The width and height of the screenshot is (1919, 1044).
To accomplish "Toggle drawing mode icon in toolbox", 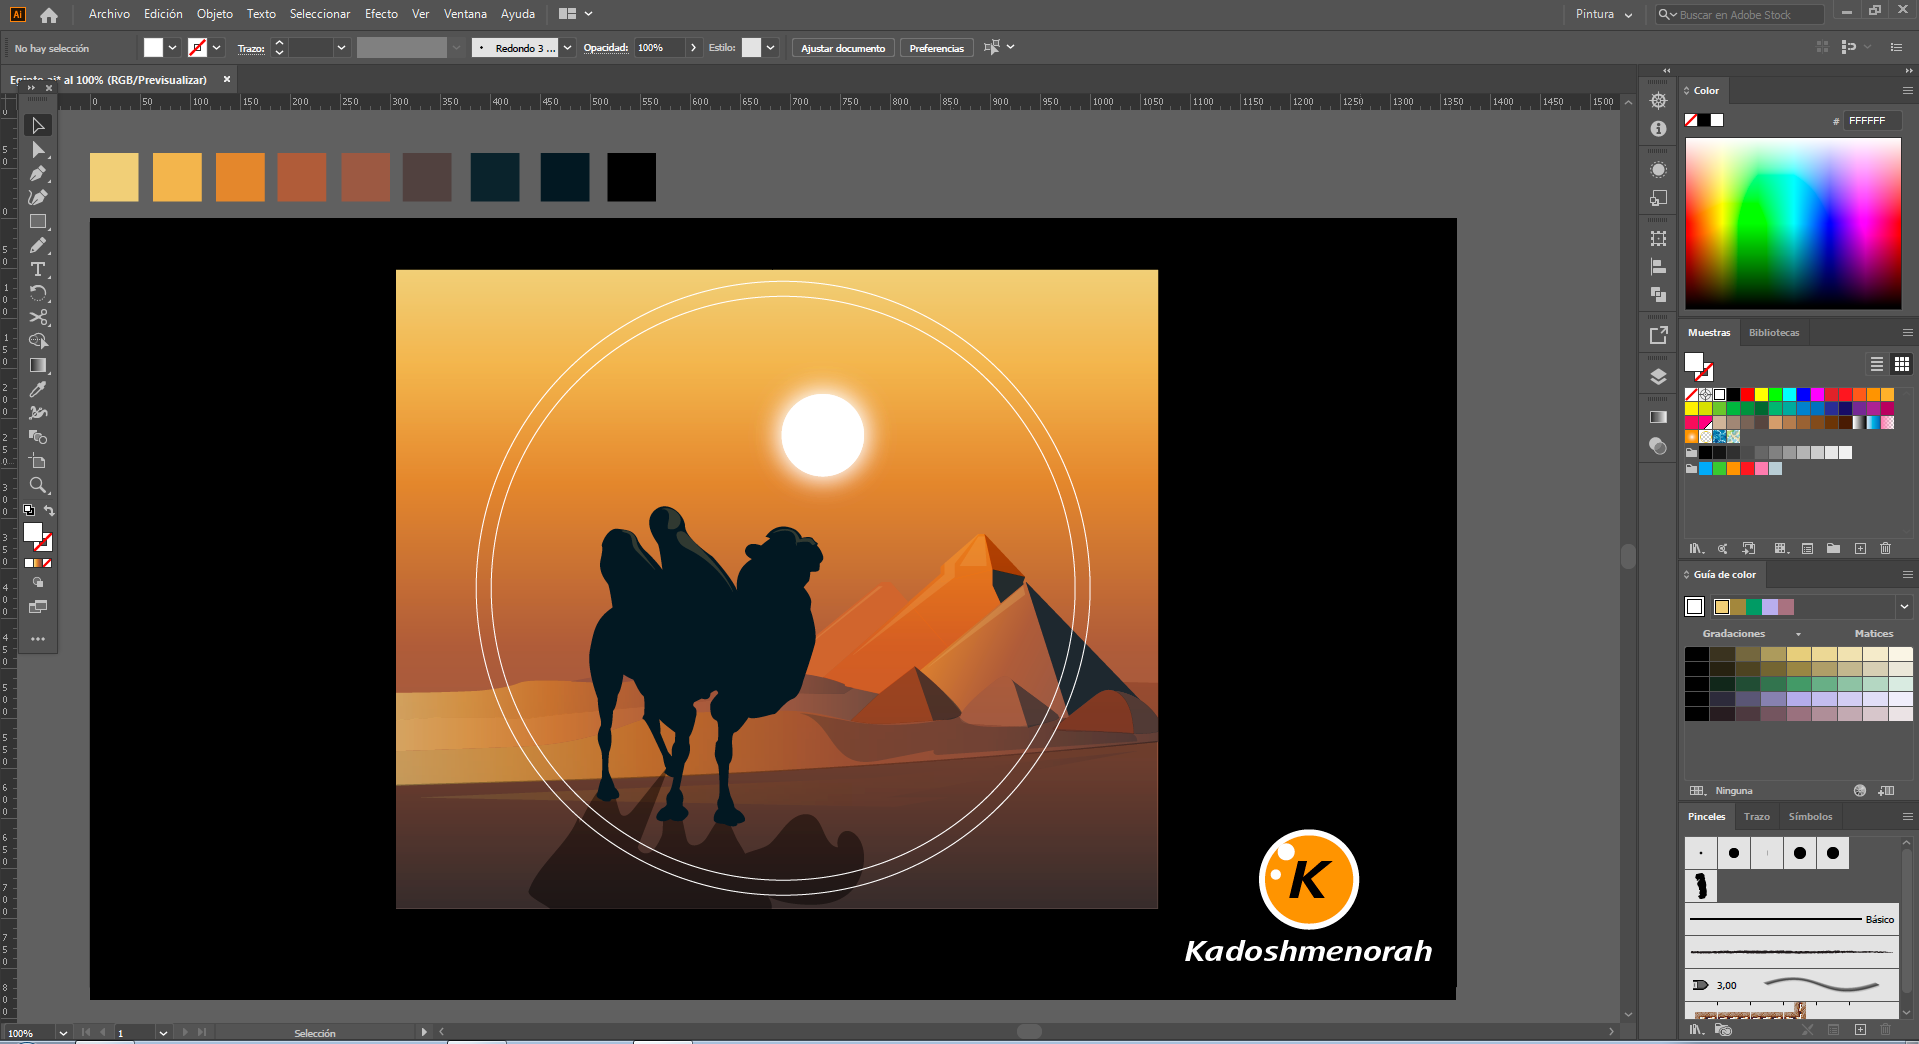I will click(x=38, y=582).
